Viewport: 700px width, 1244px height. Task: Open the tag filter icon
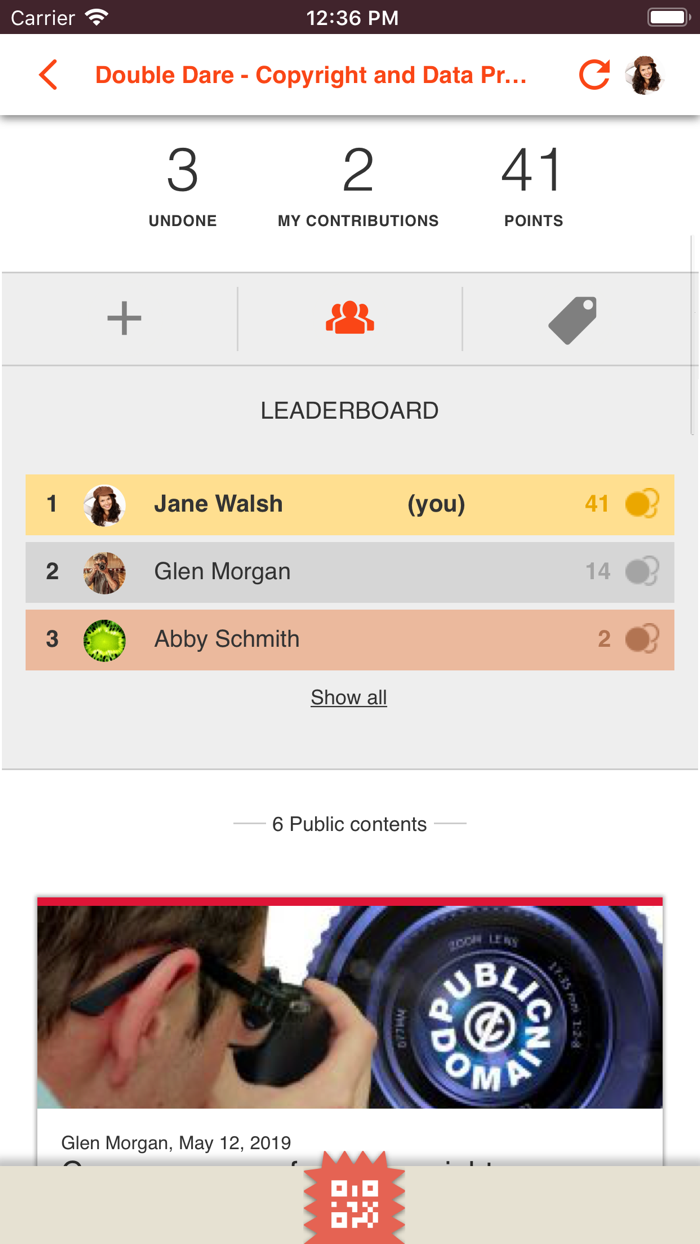(x=572, y=318)
